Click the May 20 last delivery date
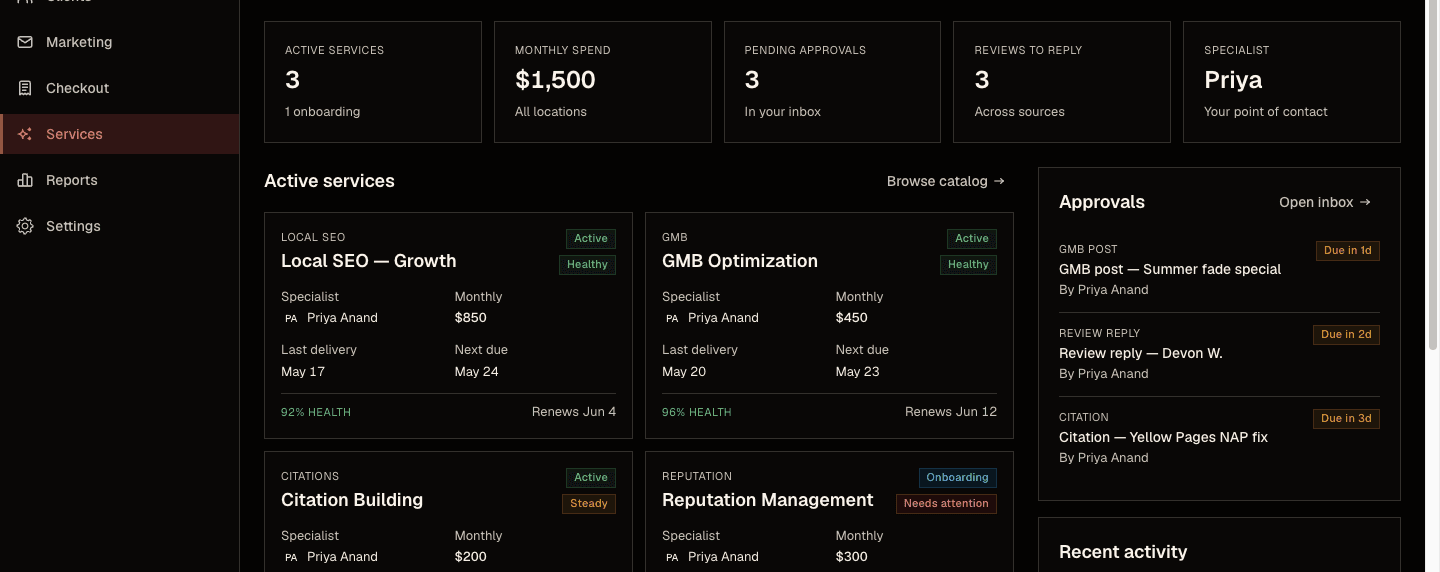Image resolution: width=1440 pixels, height=572 pixels. coord(684,372)
